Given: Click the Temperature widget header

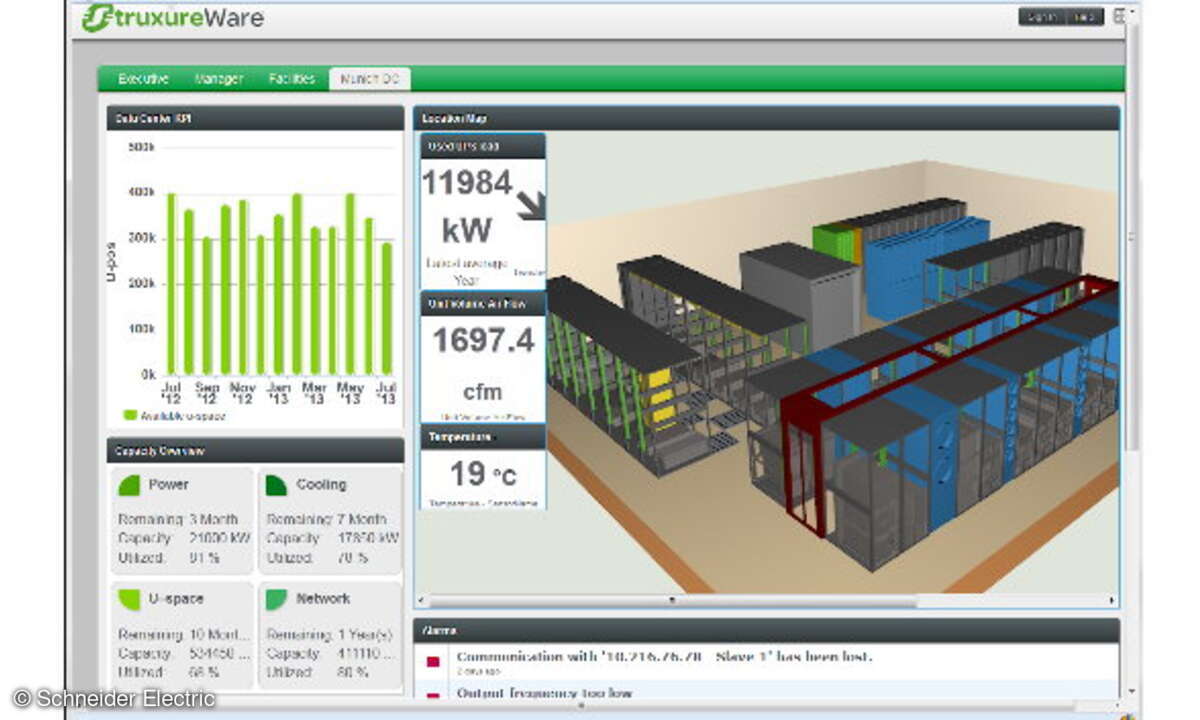Looking at the screenshot, I should [x=483, y=437].
